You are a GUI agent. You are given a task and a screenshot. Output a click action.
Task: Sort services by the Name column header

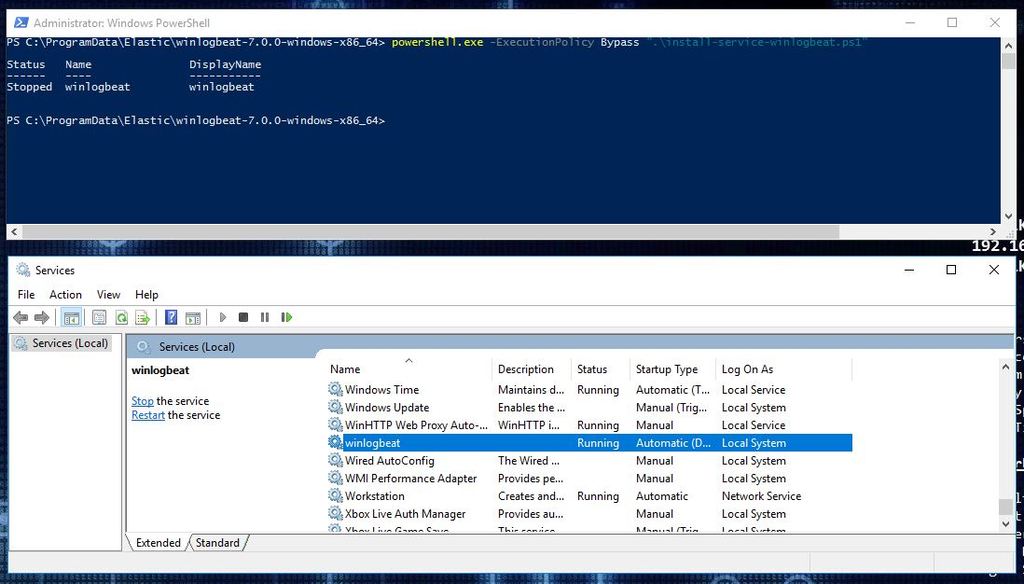tap(344, 369)
